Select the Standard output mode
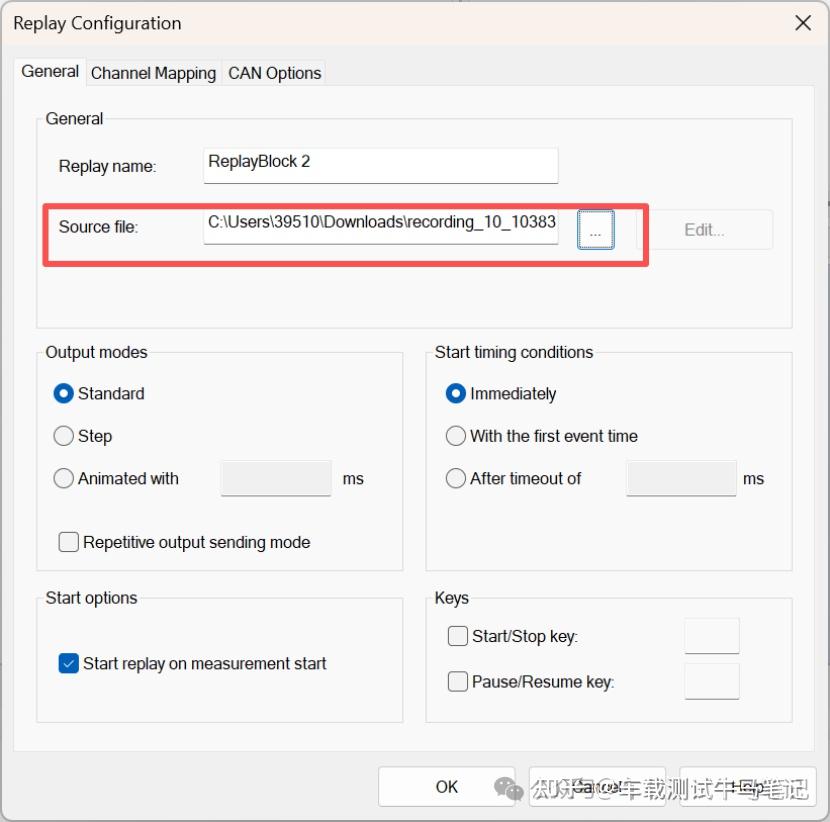Screen dimensions: 830x822 100,394
